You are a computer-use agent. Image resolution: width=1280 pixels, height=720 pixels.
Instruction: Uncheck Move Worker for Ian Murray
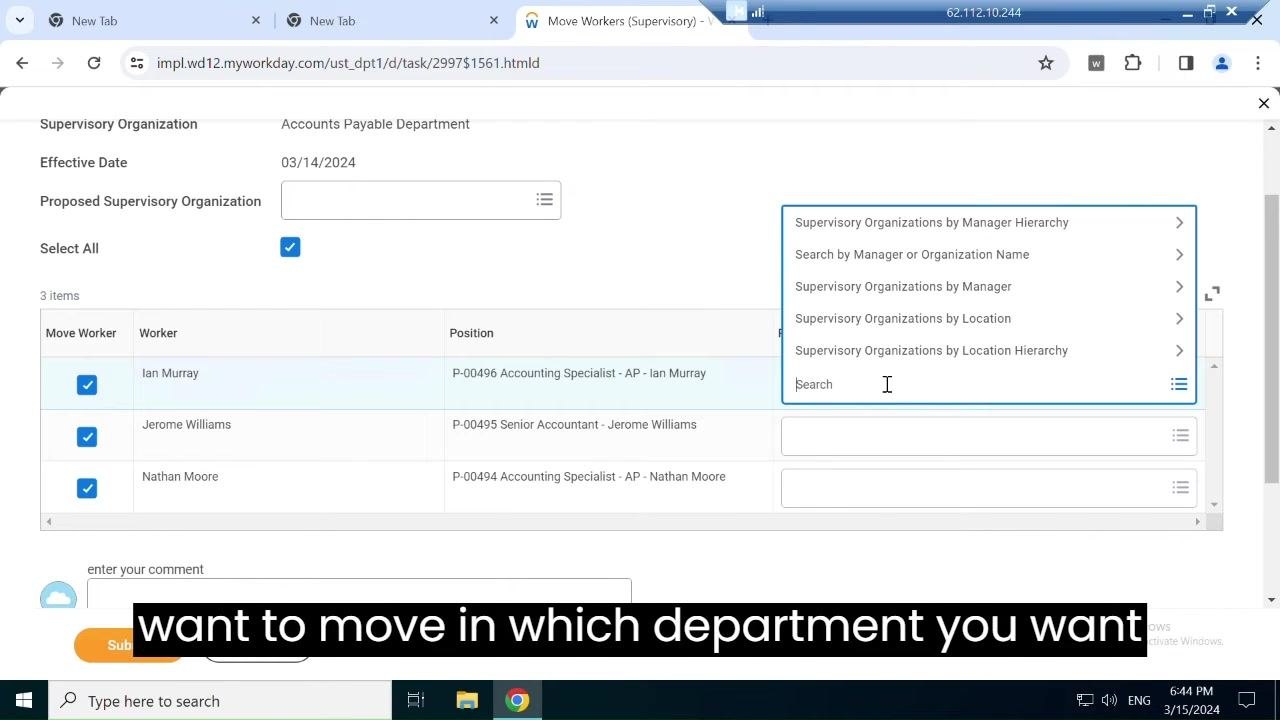point(87,385)
